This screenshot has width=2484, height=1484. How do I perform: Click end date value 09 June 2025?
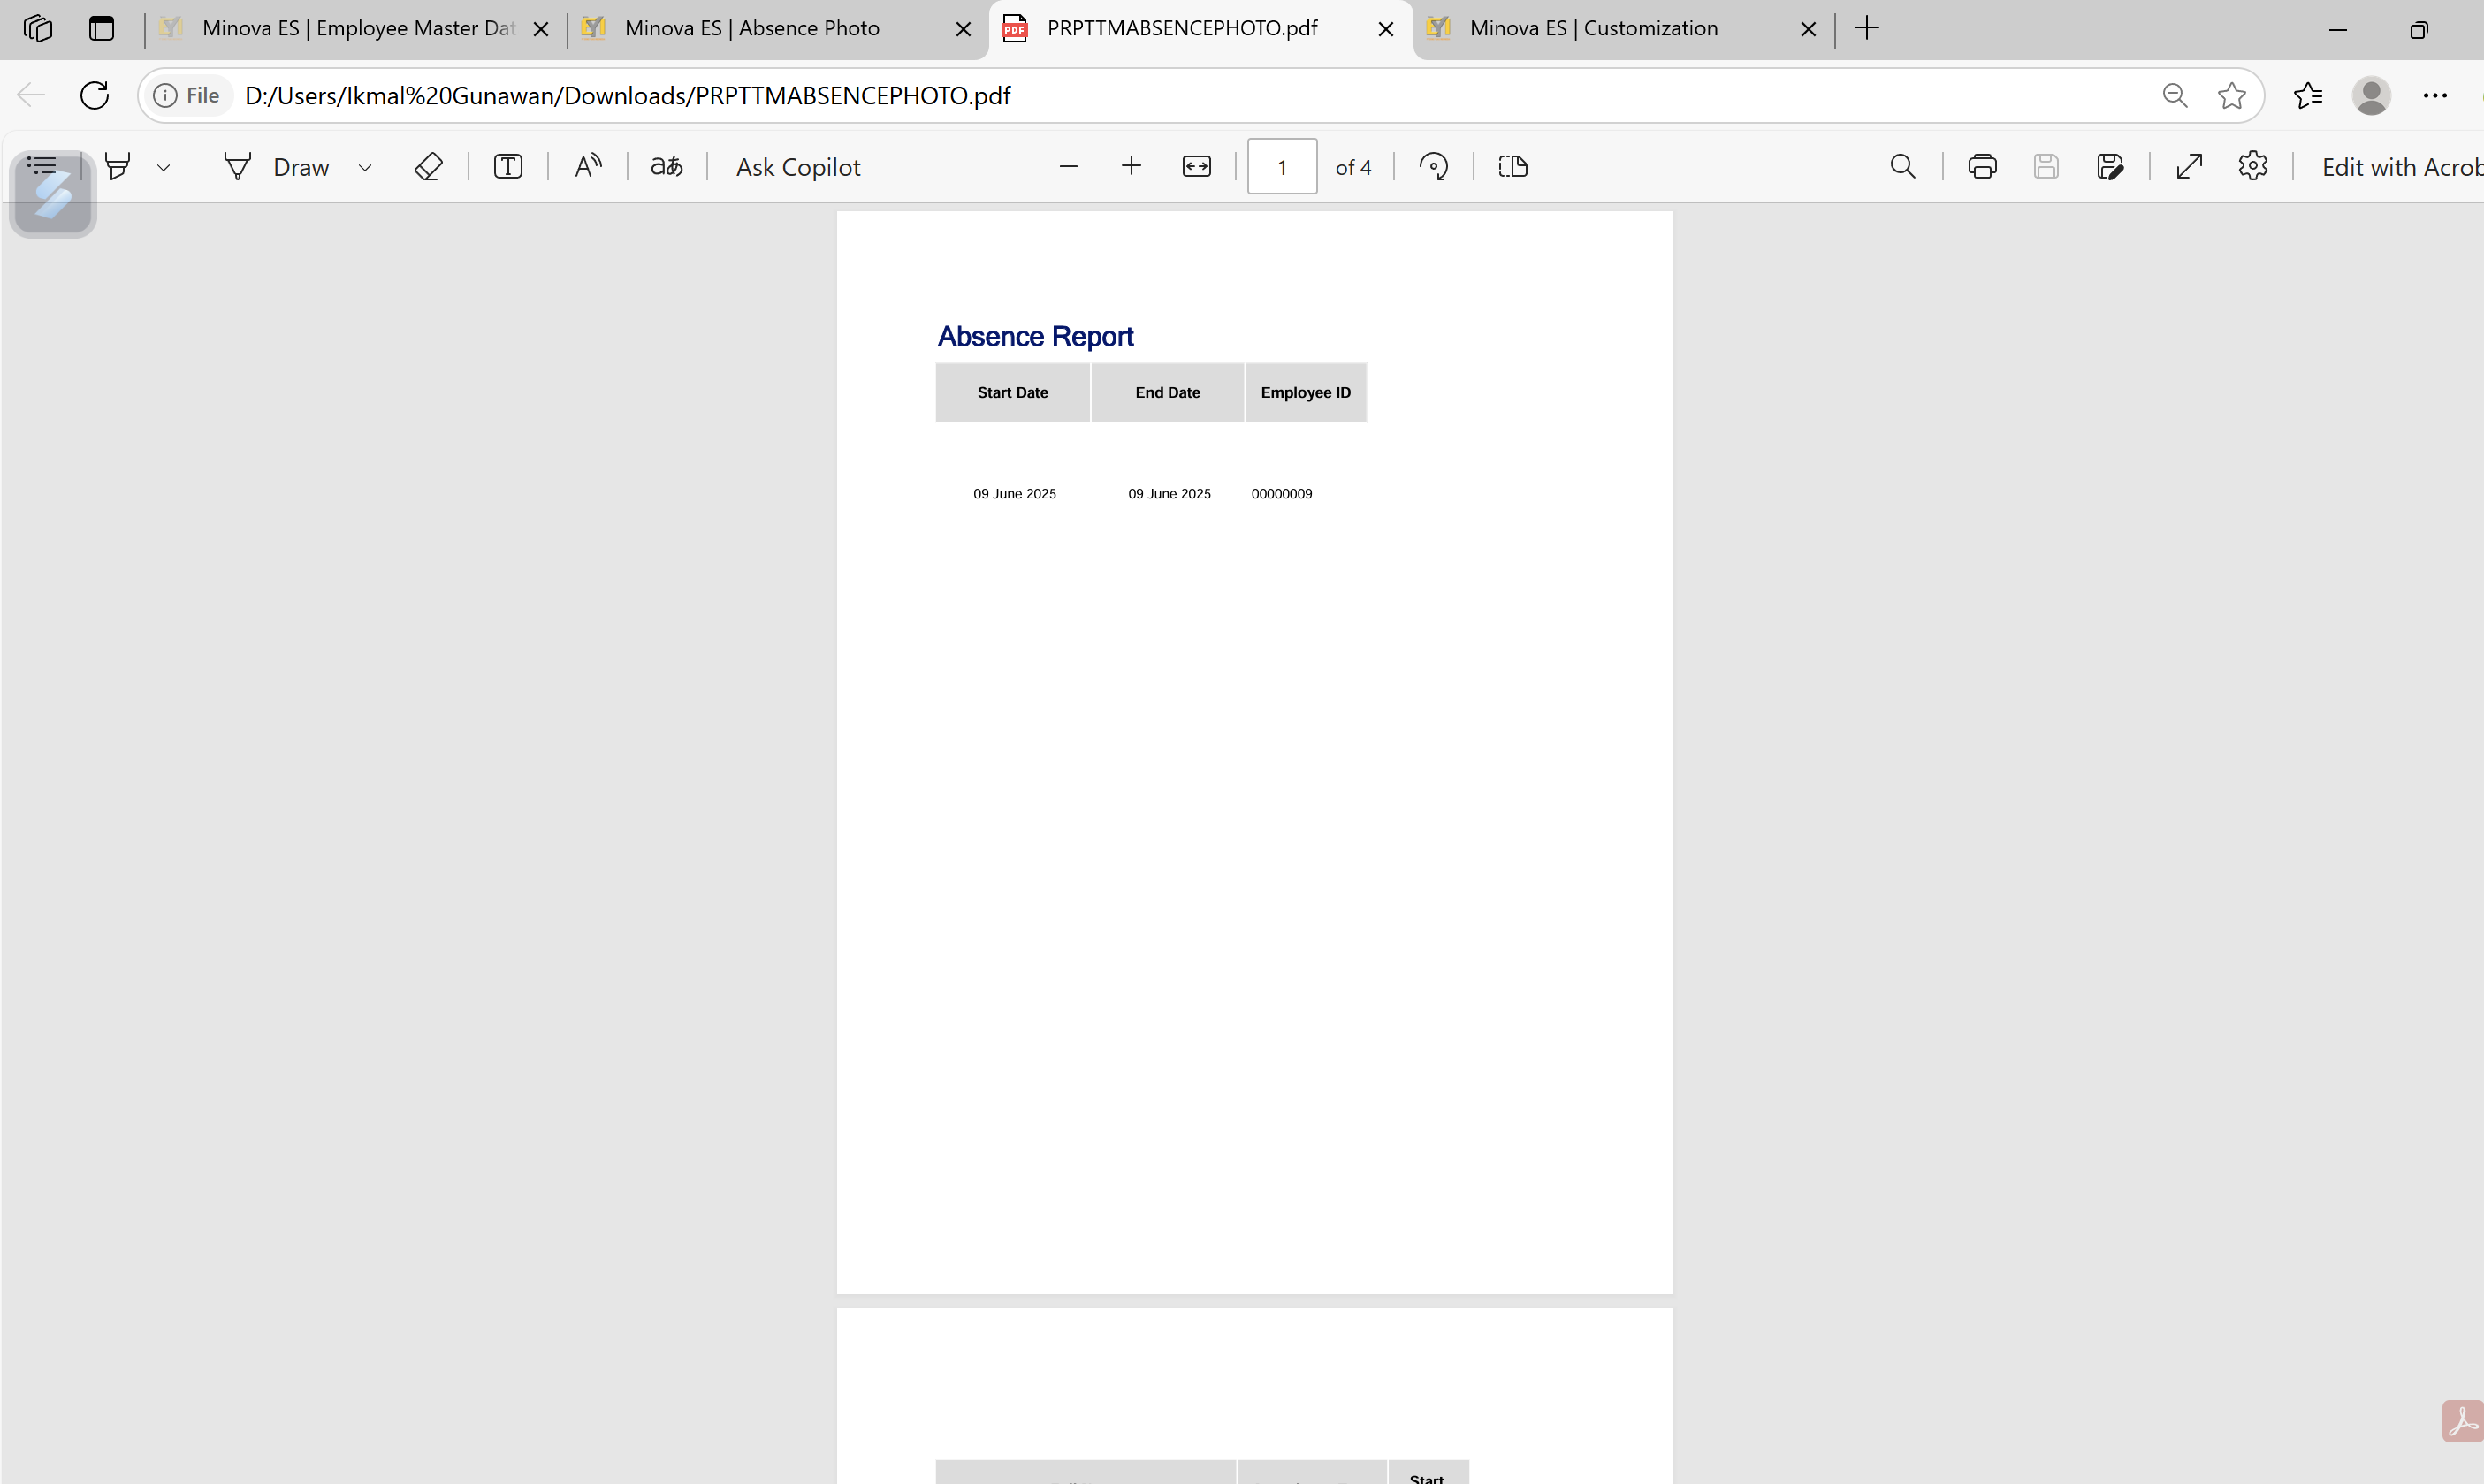click(1169, 494)
